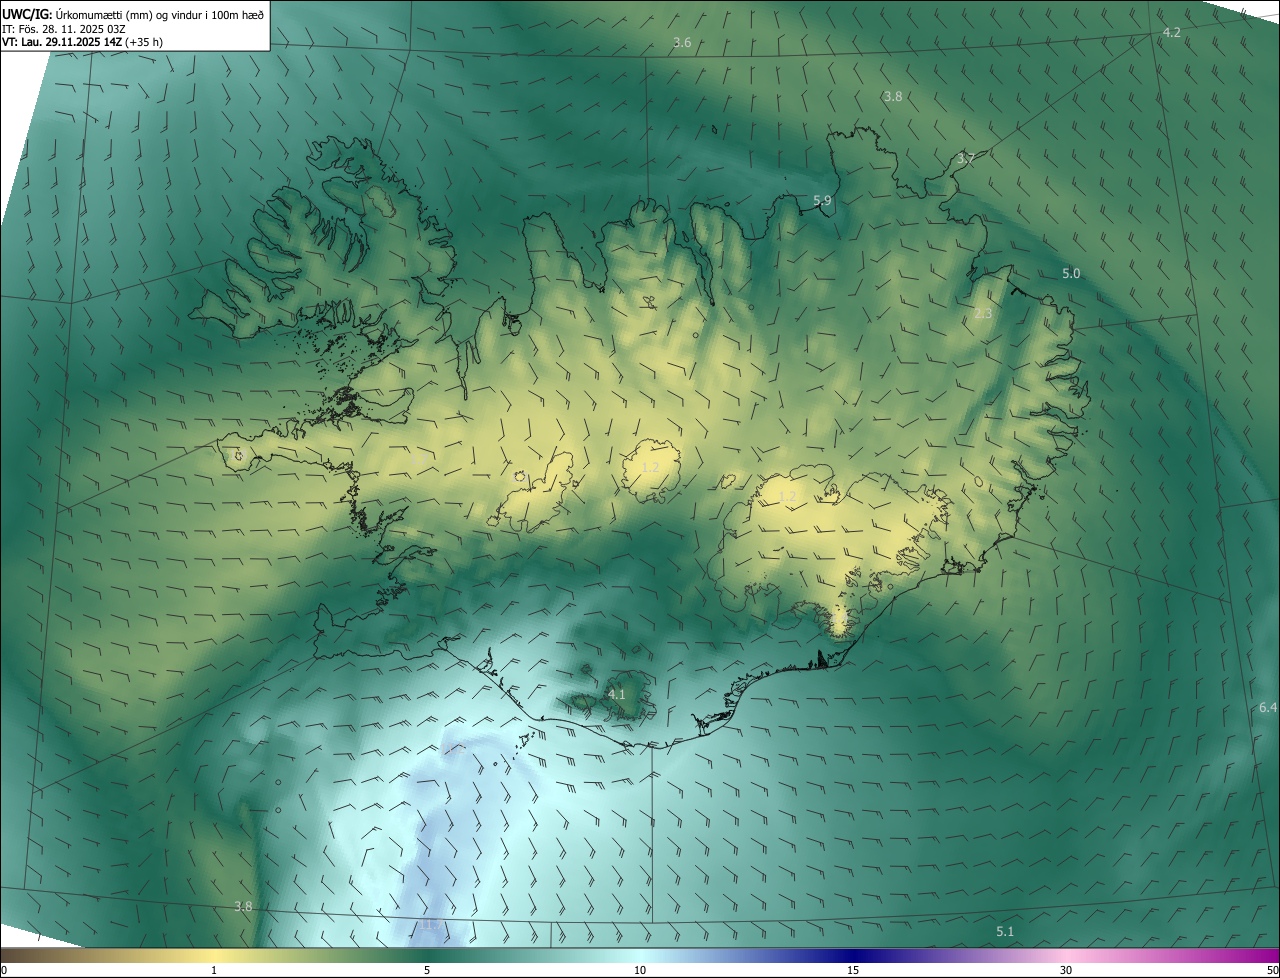
Task: Click the colorbar above the 0 tick
Action: (4, 955)
